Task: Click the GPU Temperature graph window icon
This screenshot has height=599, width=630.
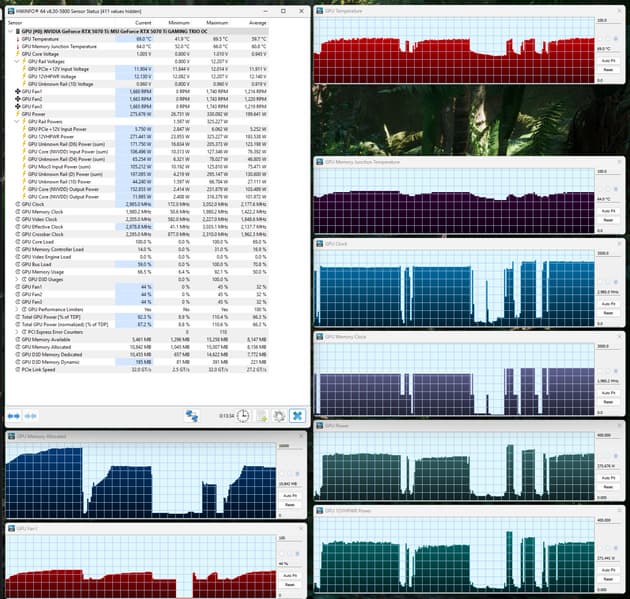Action: 320,11
